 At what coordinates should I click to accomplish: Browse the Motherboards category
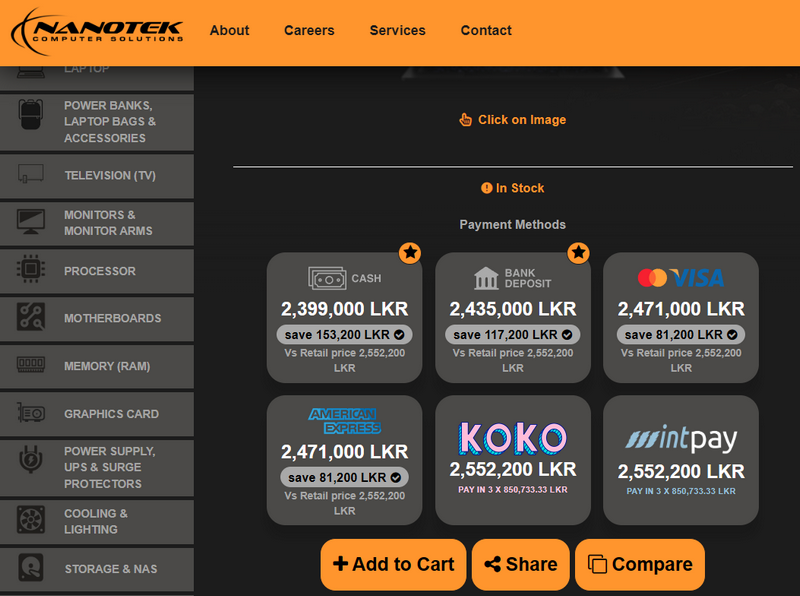[97, 318]
